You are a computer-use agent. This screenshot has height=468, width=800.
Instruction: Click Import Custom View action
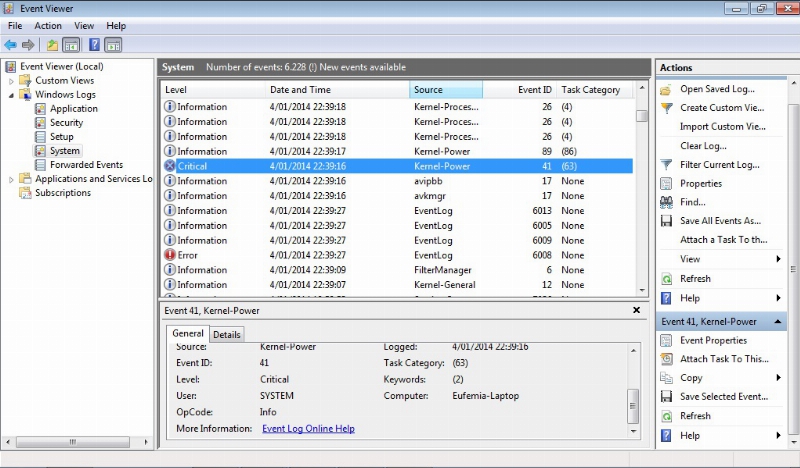click(722, 127)
